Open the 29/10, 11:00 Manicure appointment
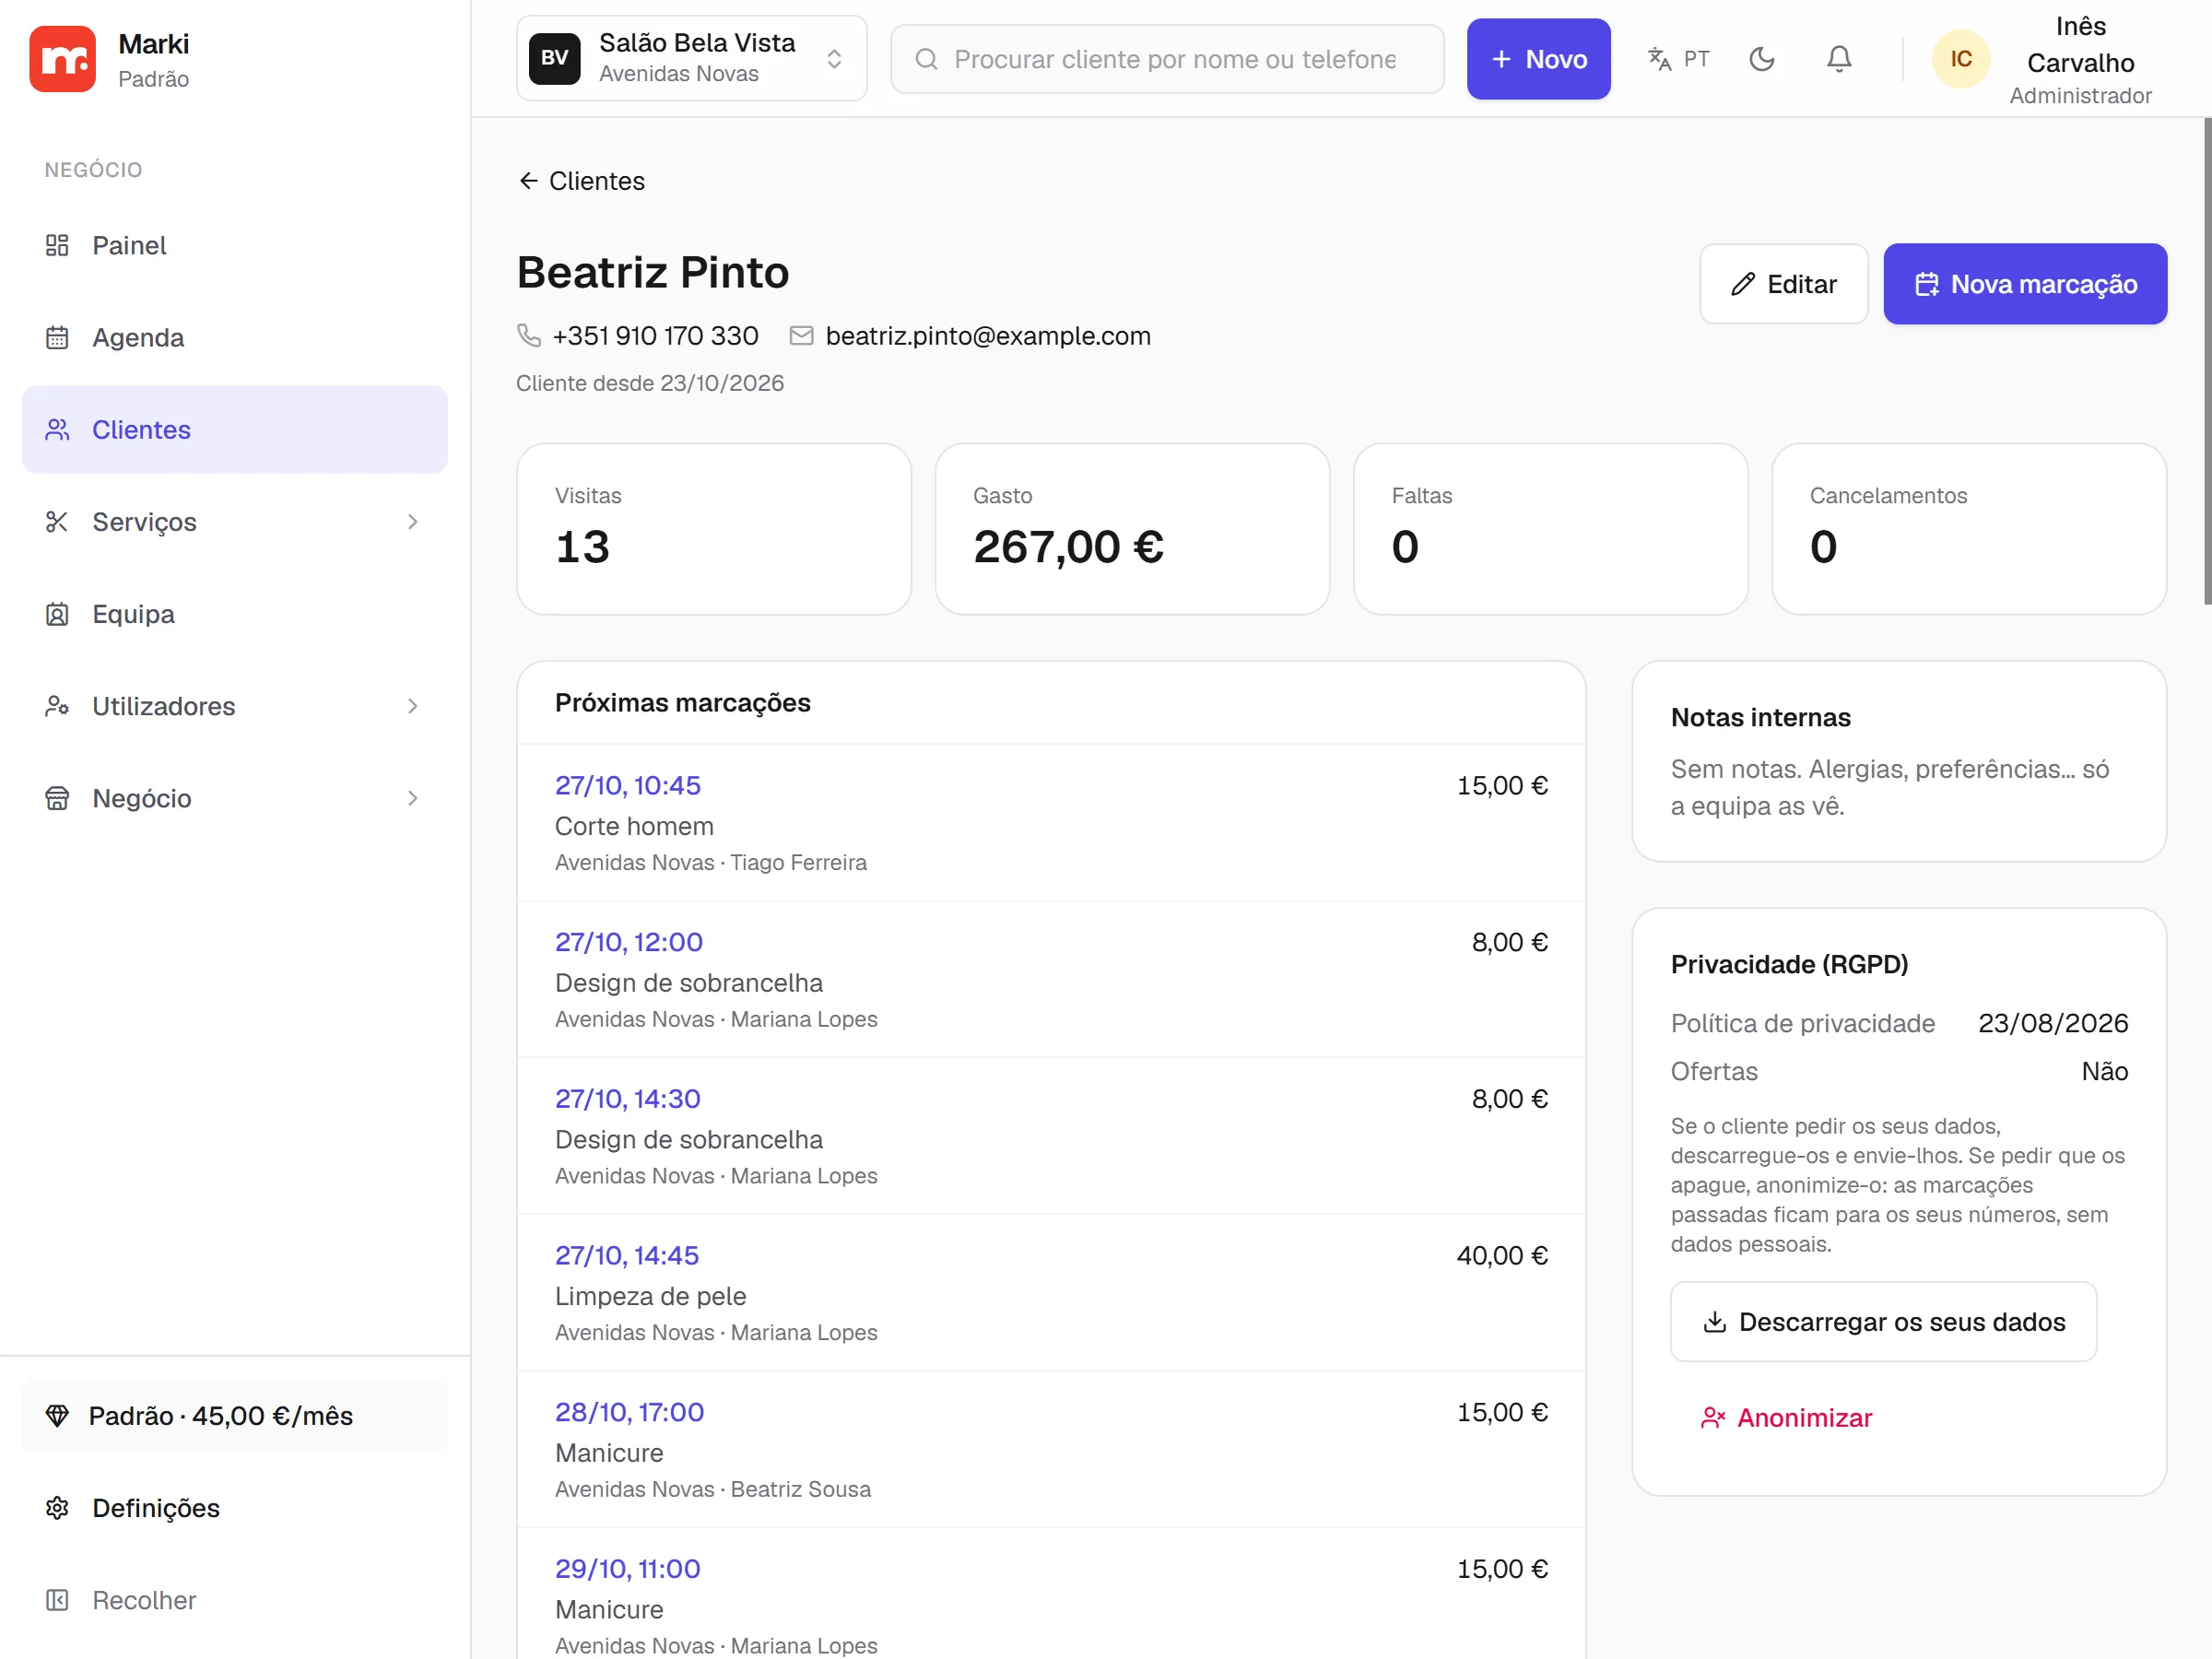The width and height of the screenshot is (2212, 1659). pyautogui.click(x=1051, y=1594)
